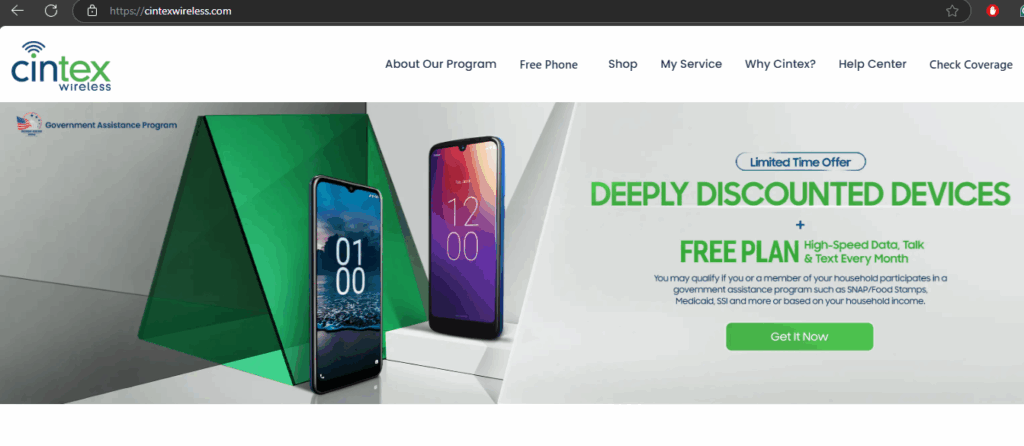
Task: Go to the Help Center
Action: pos(872,64)
